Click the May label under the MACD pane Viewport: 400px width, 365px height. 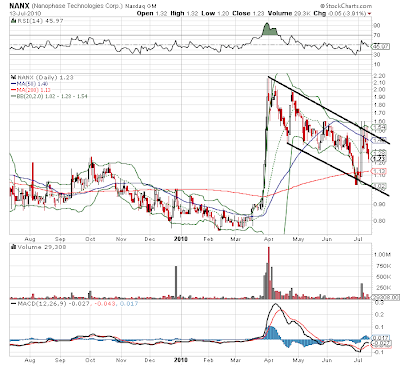coord(298,360)
